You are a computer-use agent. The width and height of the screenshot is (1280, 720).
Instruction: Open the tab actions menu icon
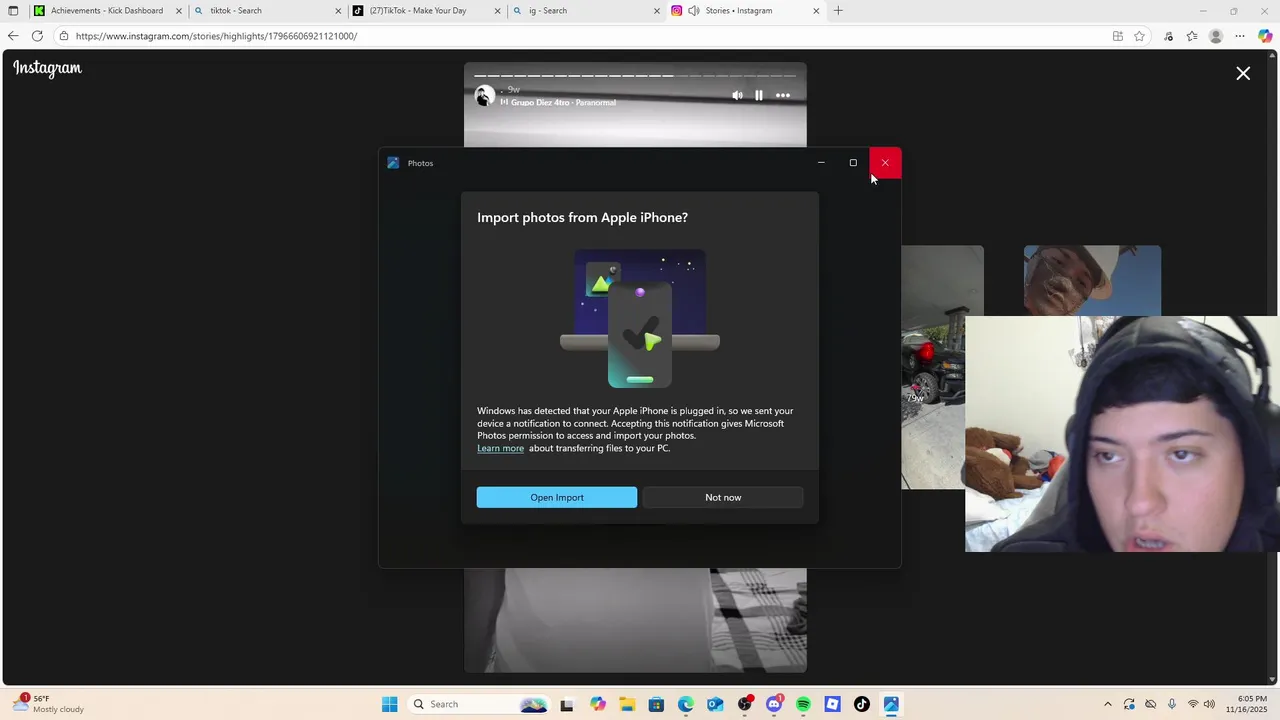(13, 11)
